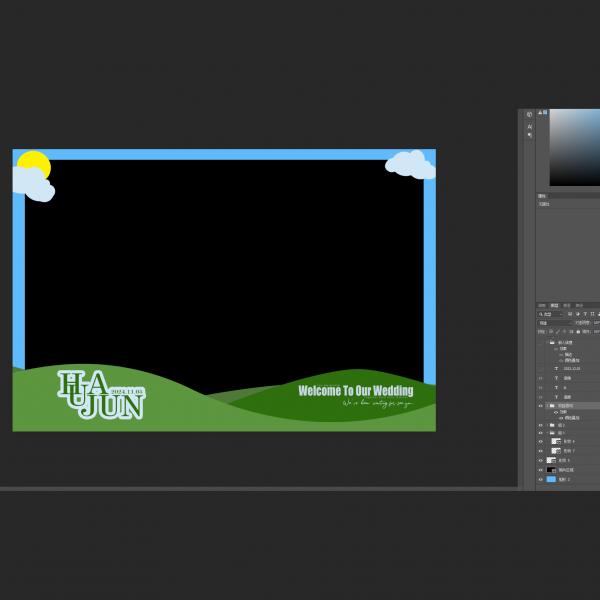The width and height of the screenshot is (600, 600).
Task: Open the Paragraph panel icon in the strip
Action: point(529,135)
